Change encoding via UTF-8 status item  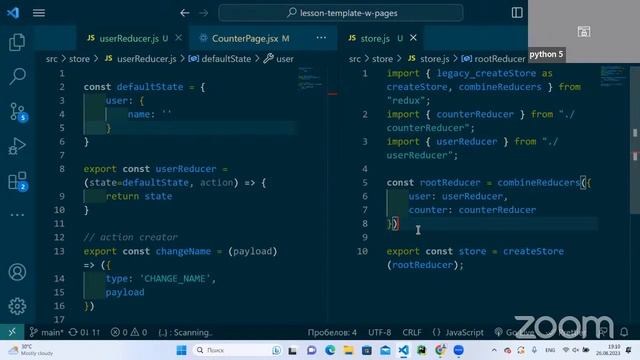(x=379, y=332)
